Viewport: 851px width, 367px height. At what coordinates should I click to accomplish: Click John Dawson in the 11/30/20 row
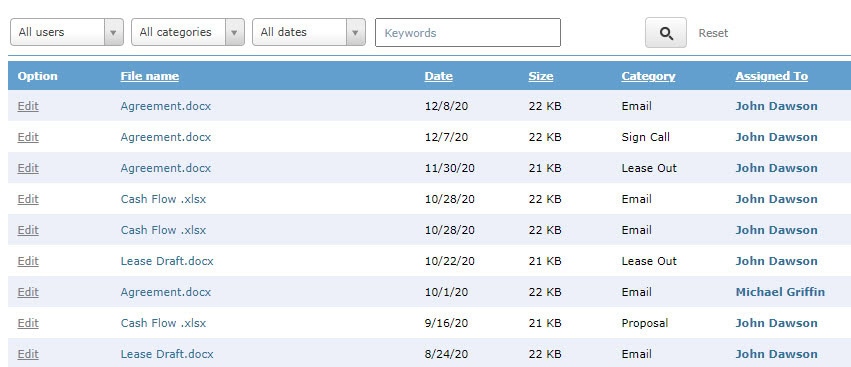tap(776, 168)
